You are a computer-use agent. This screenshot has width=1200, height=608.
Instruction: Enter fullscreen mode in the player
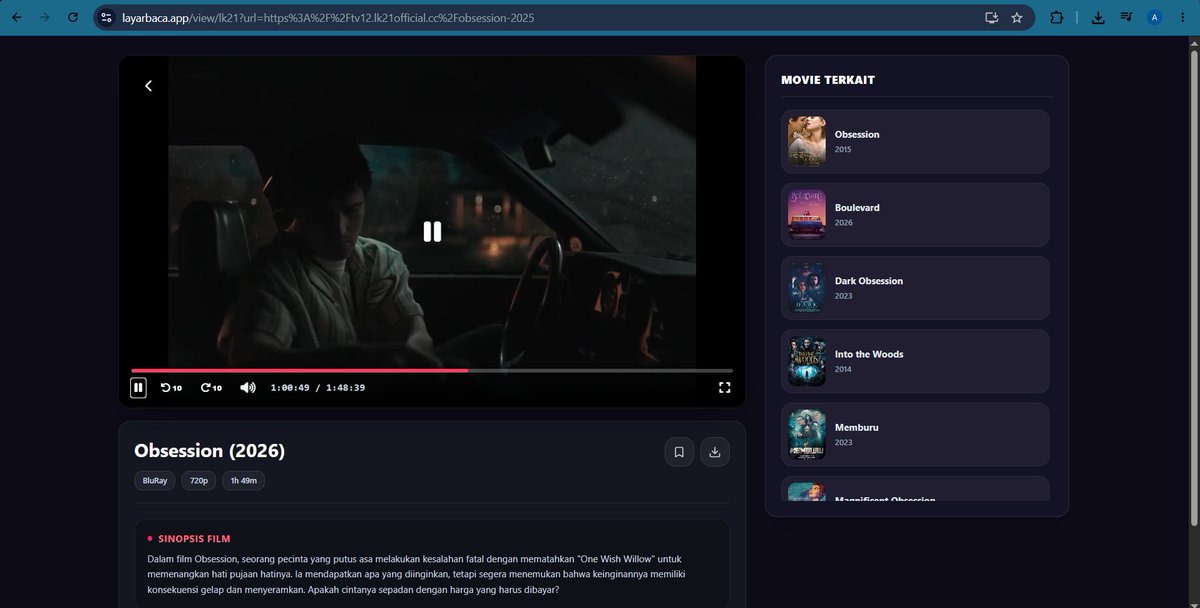point(725,387)
